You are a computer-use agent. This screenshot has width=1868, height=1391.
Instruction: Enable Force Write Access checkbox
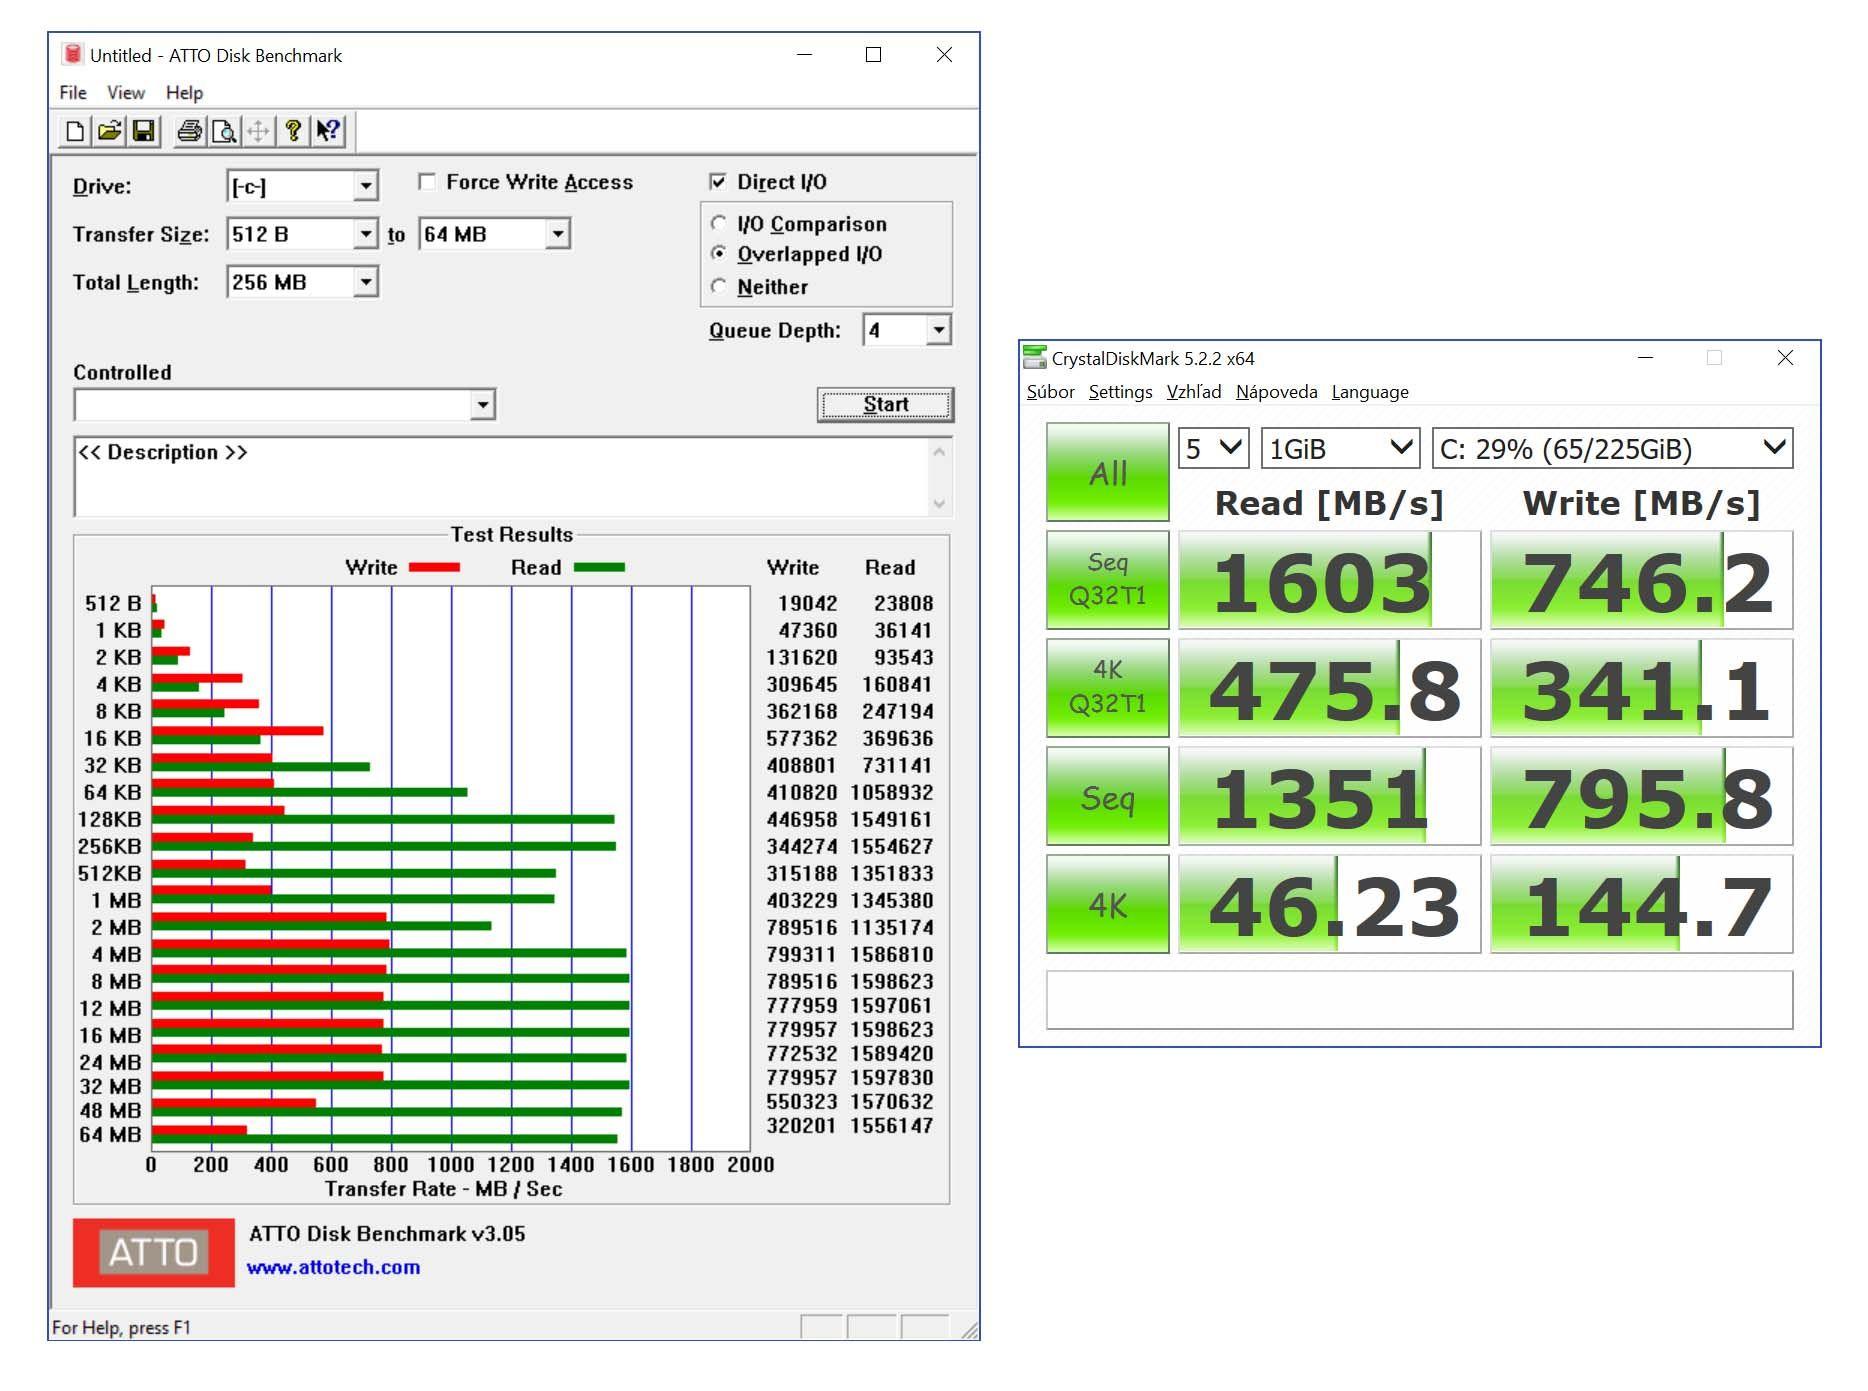tap(427, 181)
